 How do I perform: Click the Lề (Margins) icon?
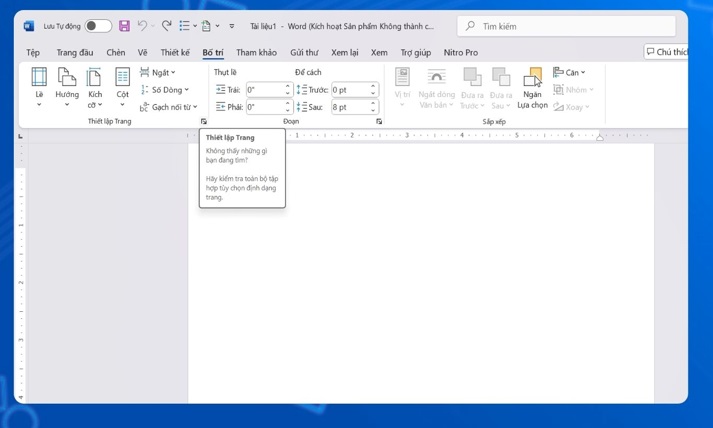pos(39,78)
